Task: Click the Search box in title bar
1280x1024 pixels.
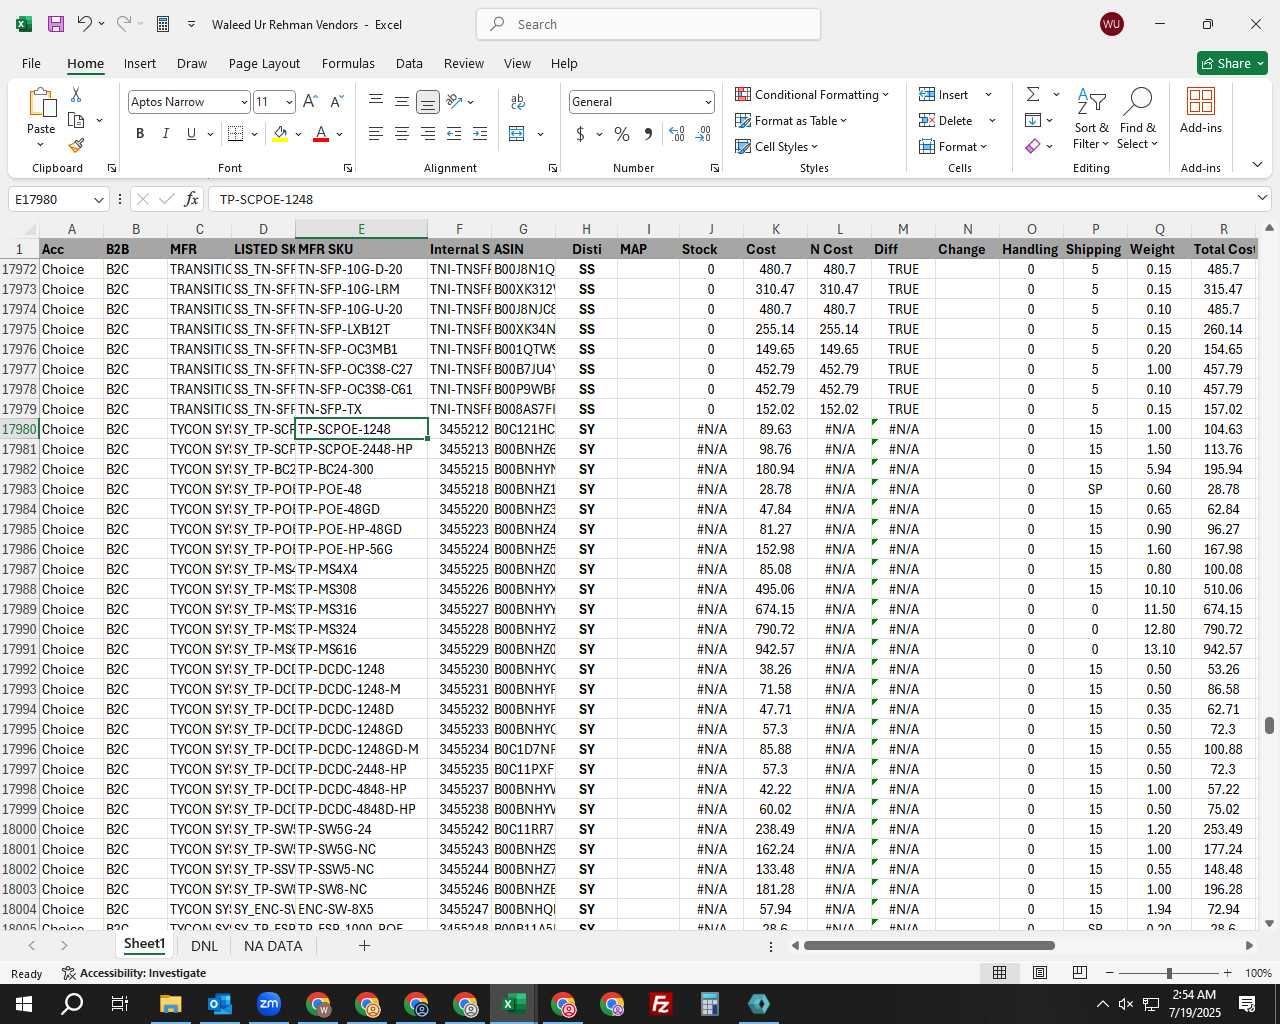Action: click(648, 24)
